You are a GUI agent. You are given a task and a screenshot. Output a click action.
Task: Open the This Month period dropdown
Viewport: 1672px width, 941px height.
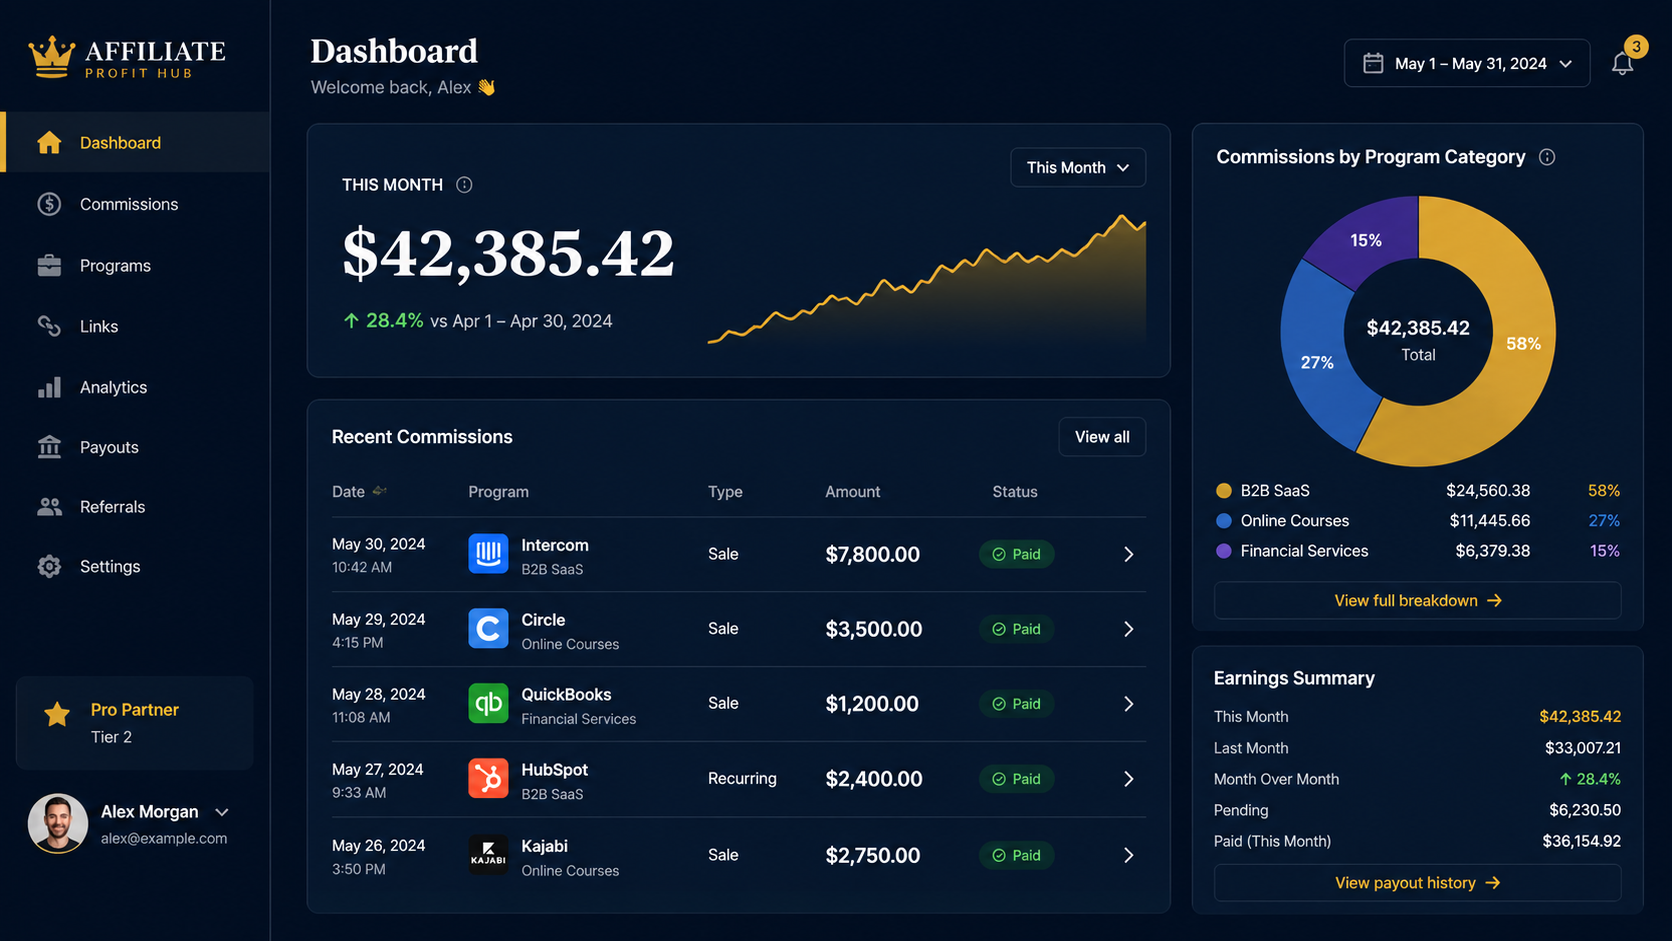point(1078,167)
